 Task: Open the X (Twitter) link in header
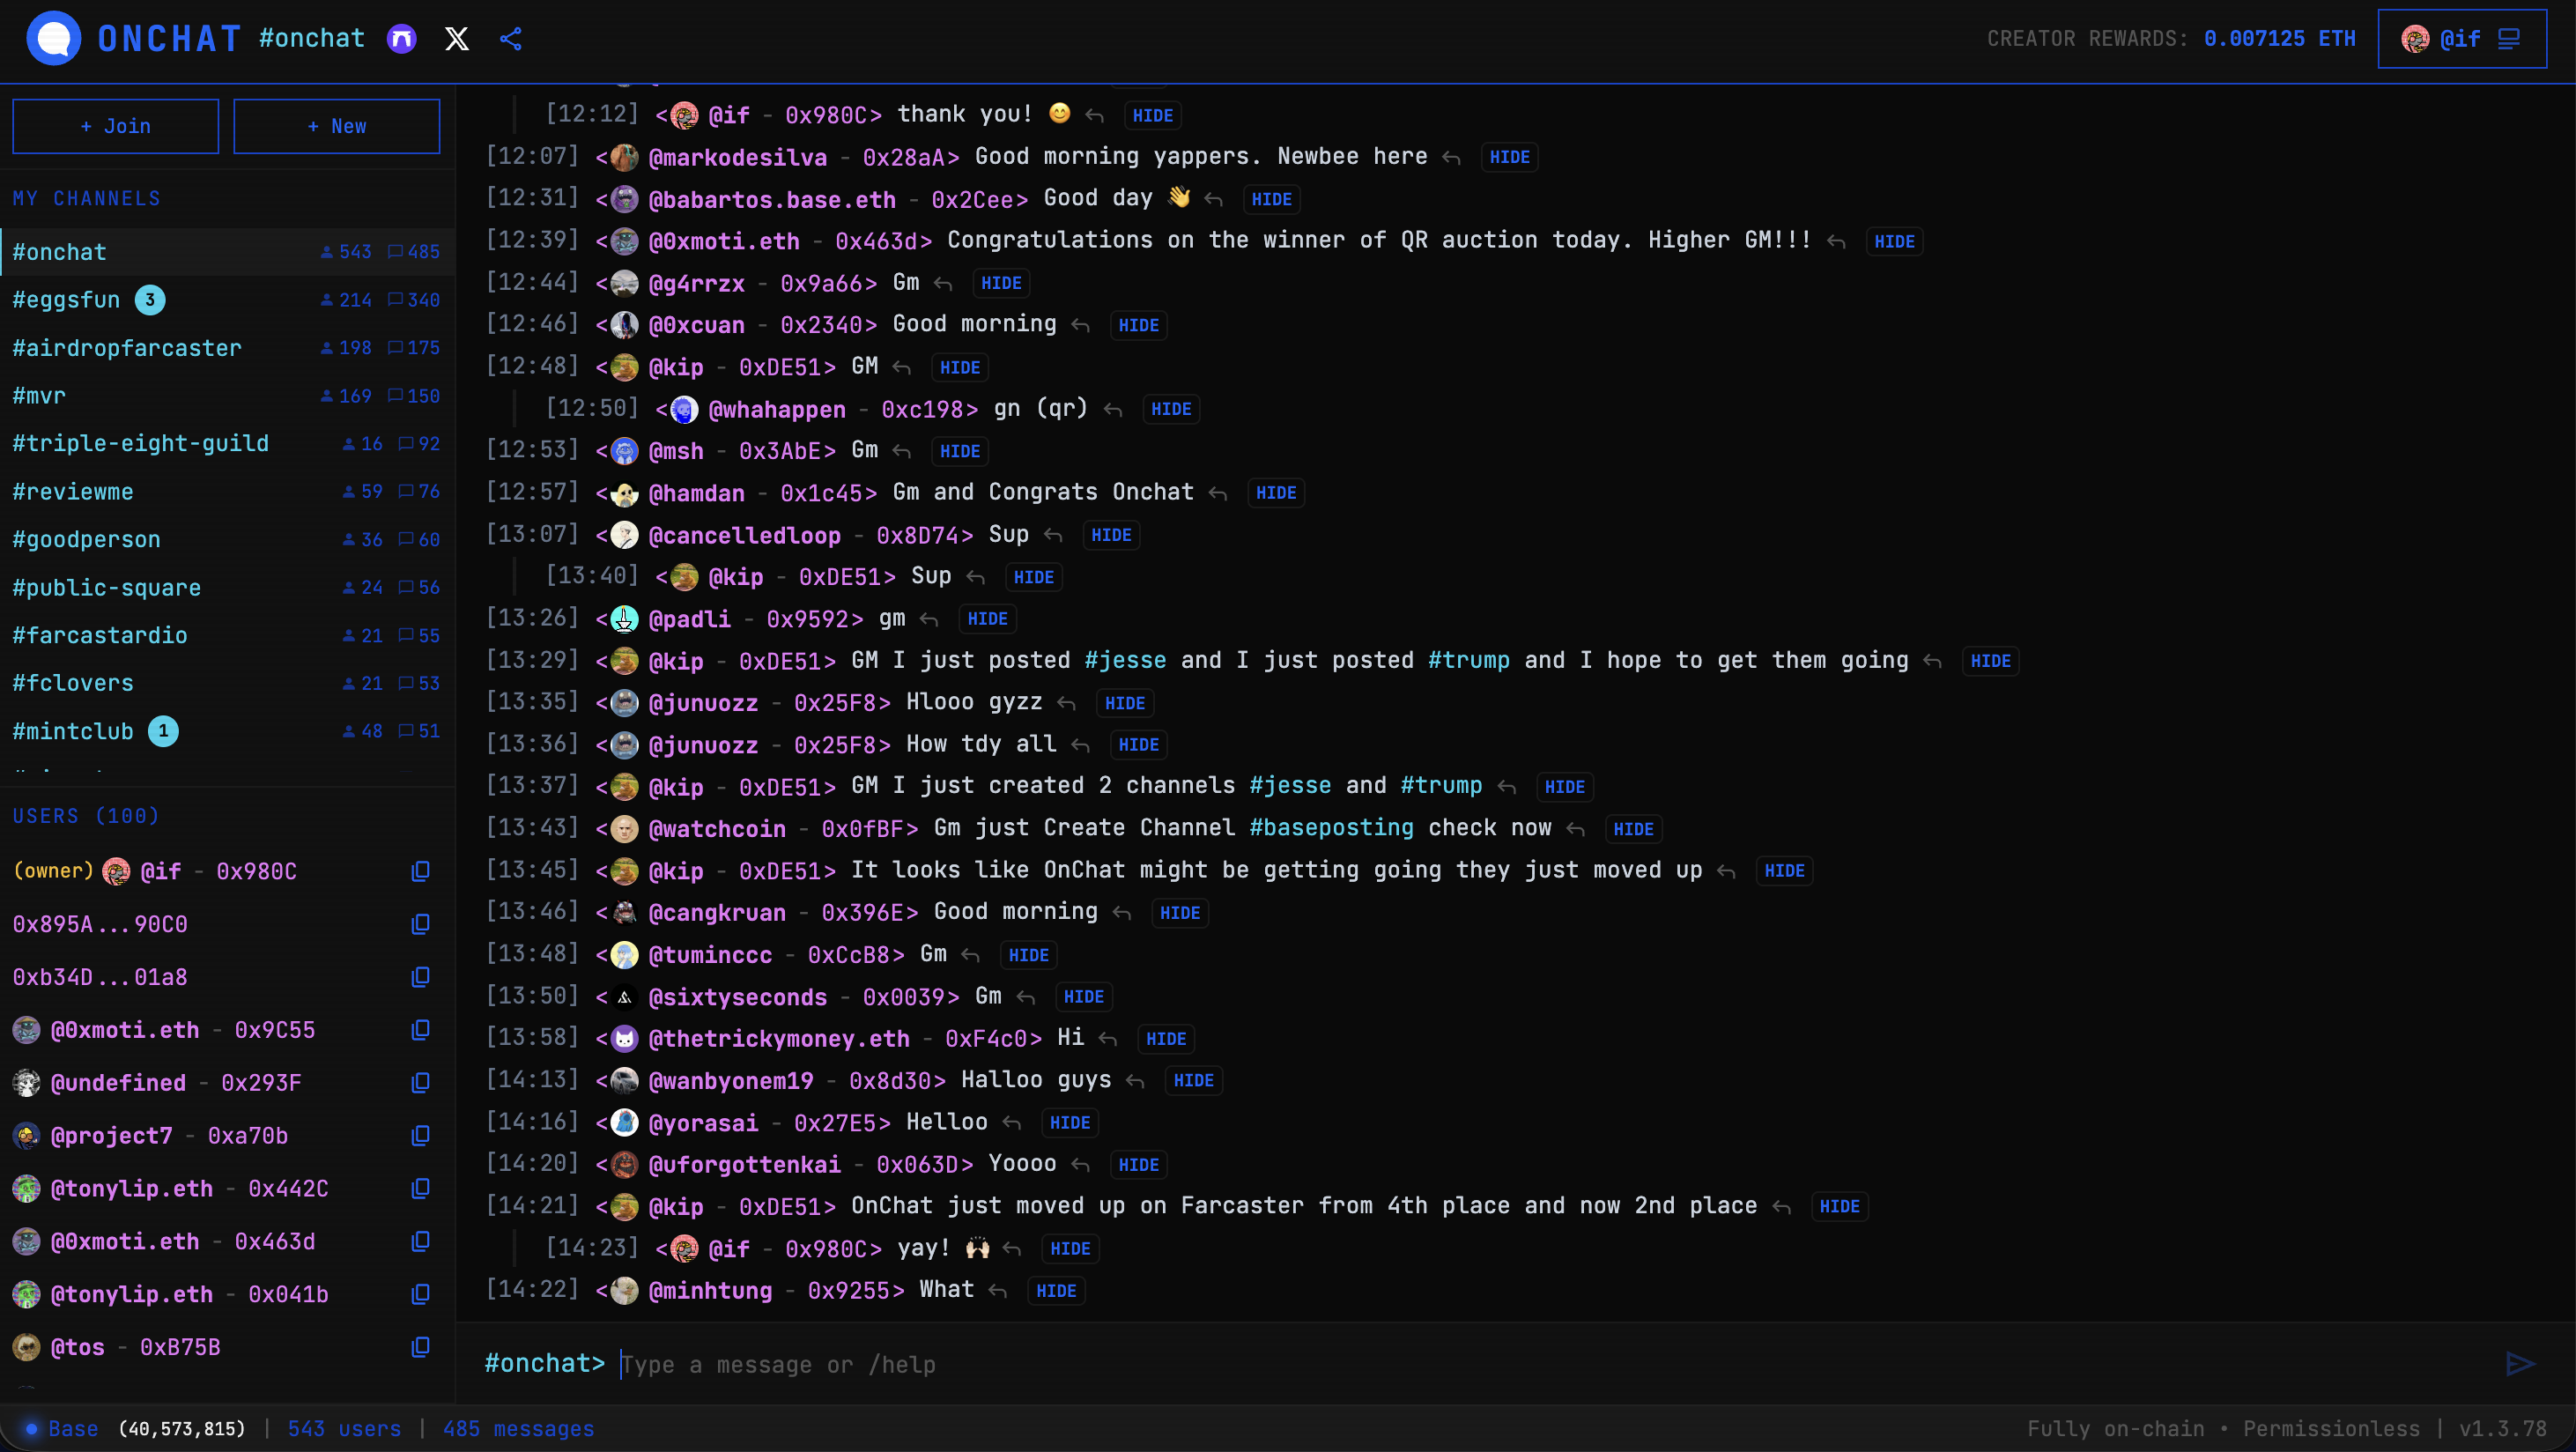pyautogui.click(x=456, y=38)
